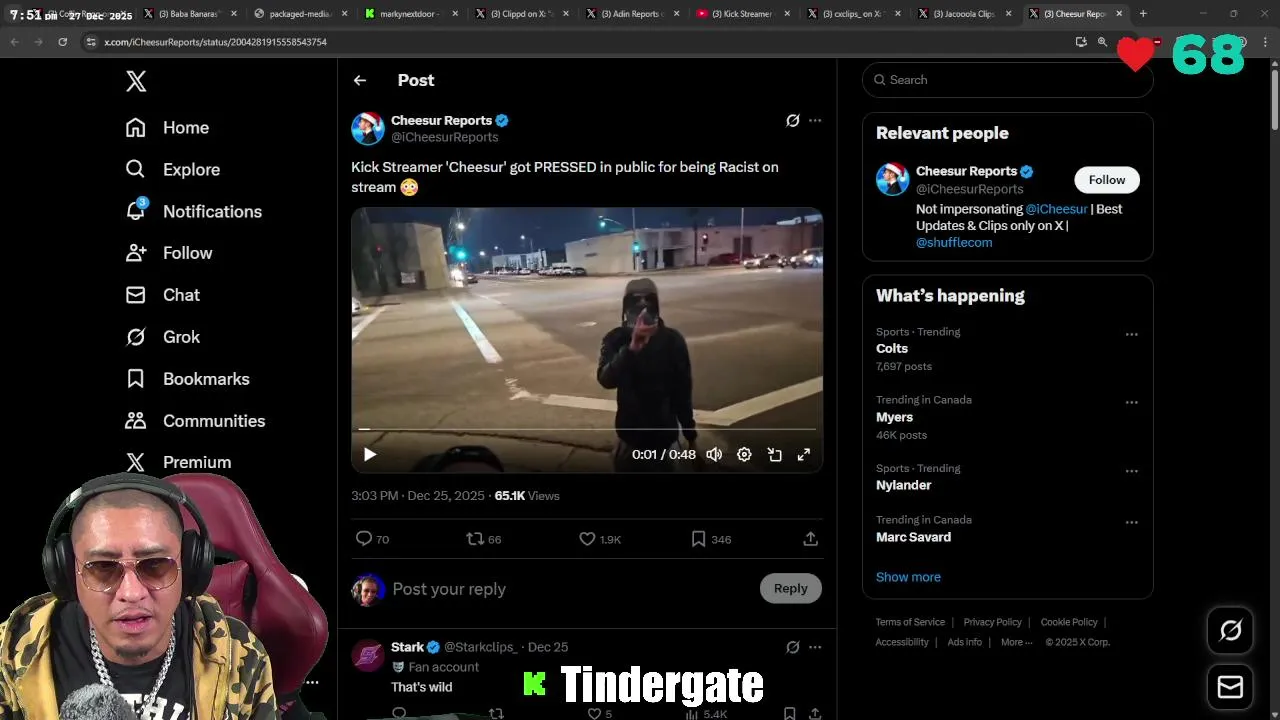Screen dimensions: 1280x720
Task: Expand the More footer menu
Action: (1016, 642)
